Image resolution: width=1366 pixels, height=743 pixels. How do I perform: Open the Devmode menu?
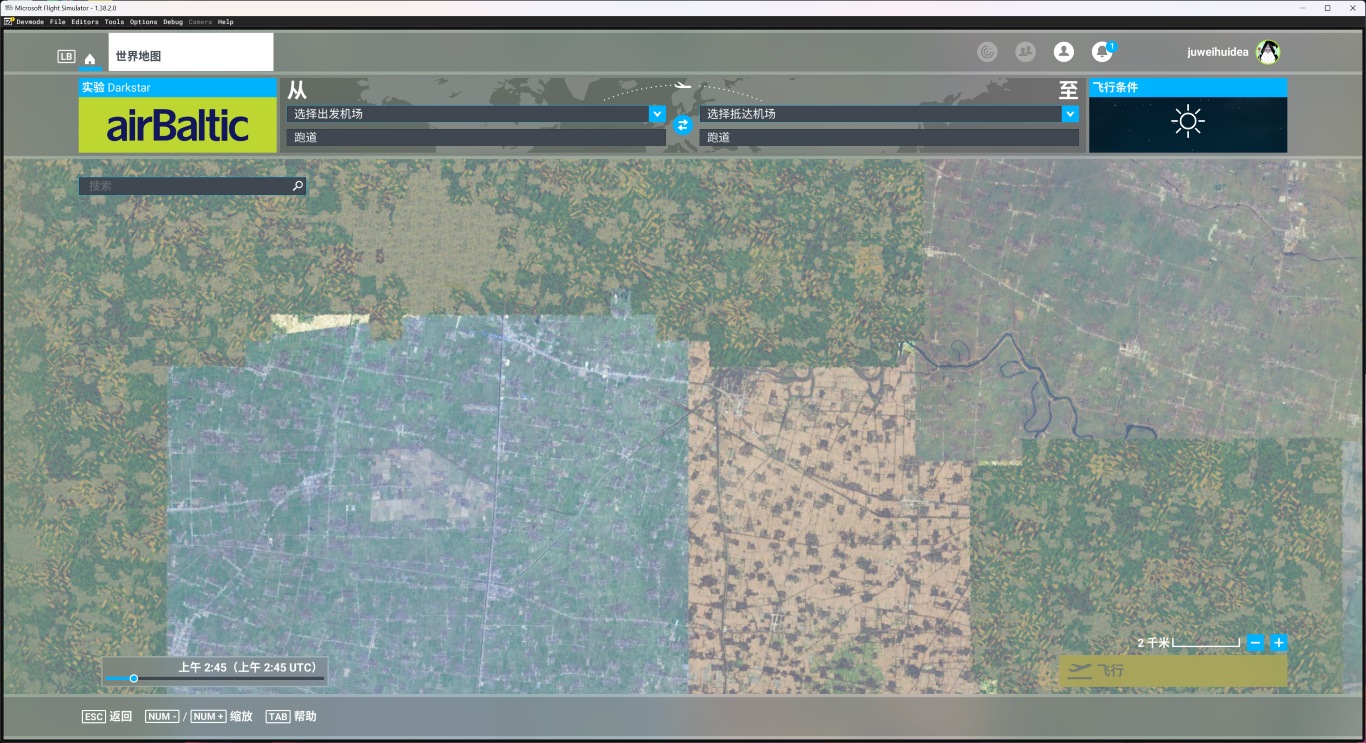click(x=30, y=21)
